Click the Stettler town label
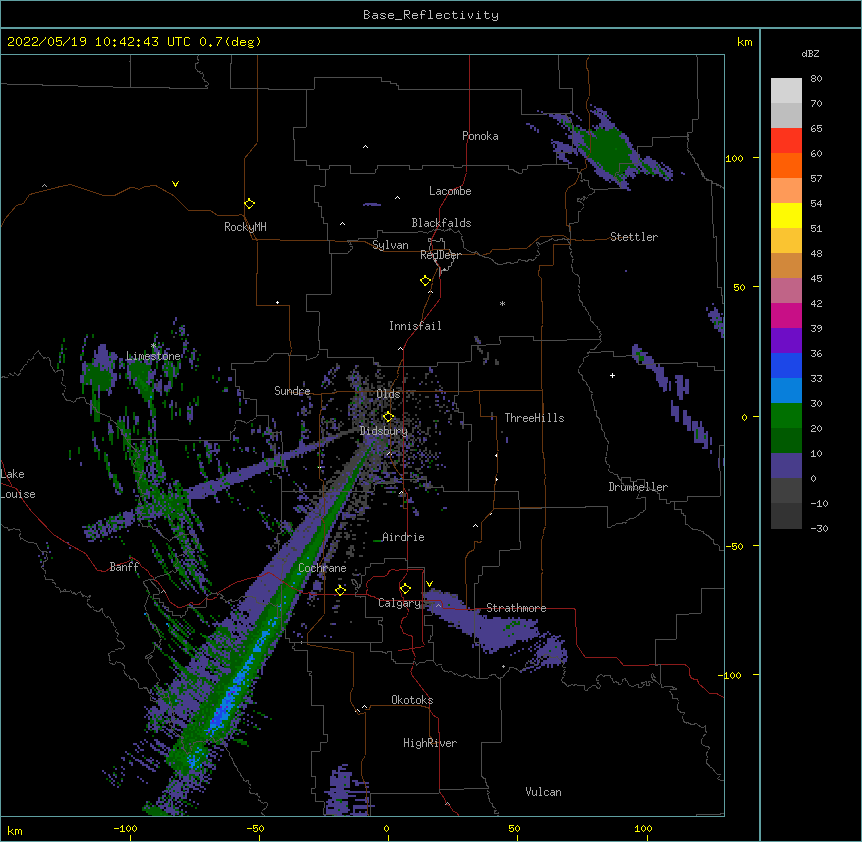862x842 pixels. pyautogui.click(x=634, y=237)
